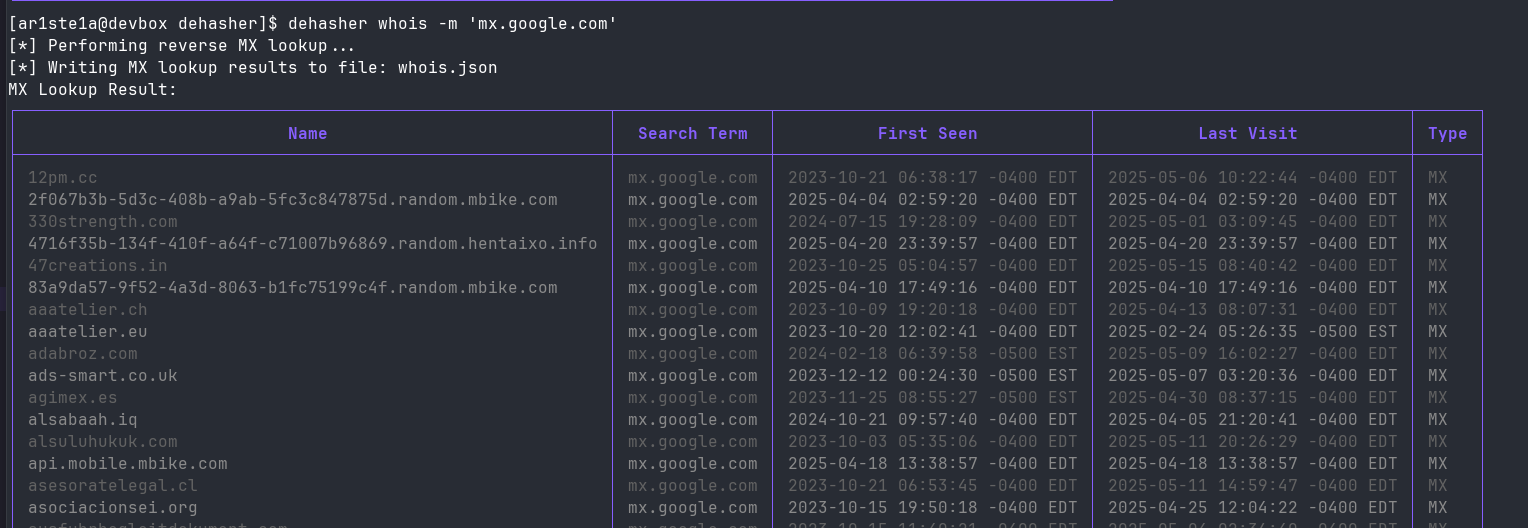Click the 'First Seen' column header
1528x528 pixels.
point(927,133)
